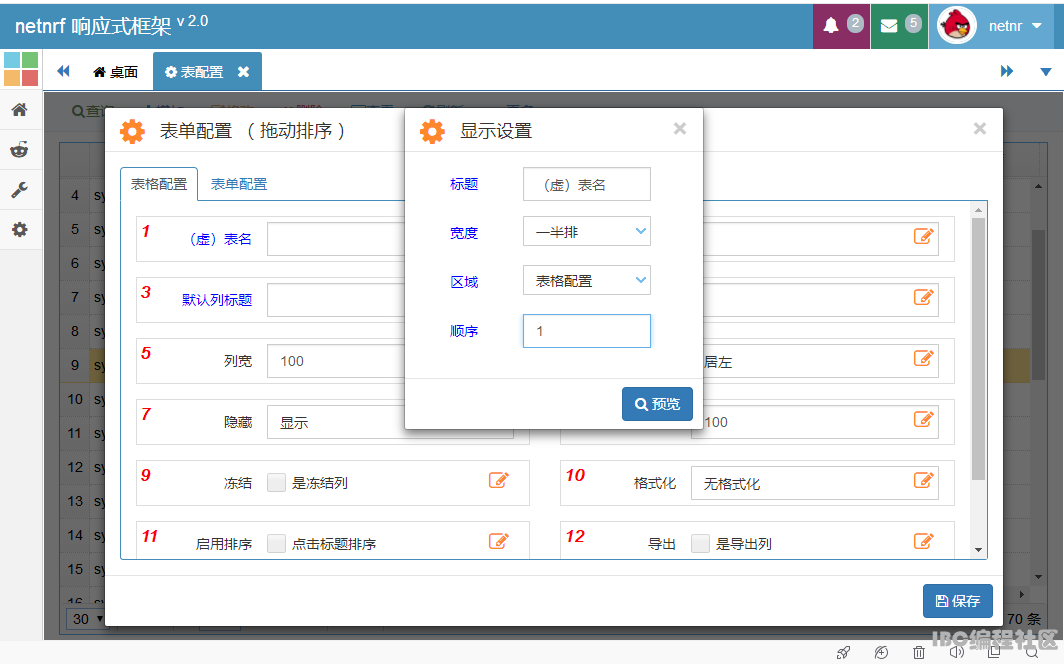Click the 标题 input field

pos(587,184)
